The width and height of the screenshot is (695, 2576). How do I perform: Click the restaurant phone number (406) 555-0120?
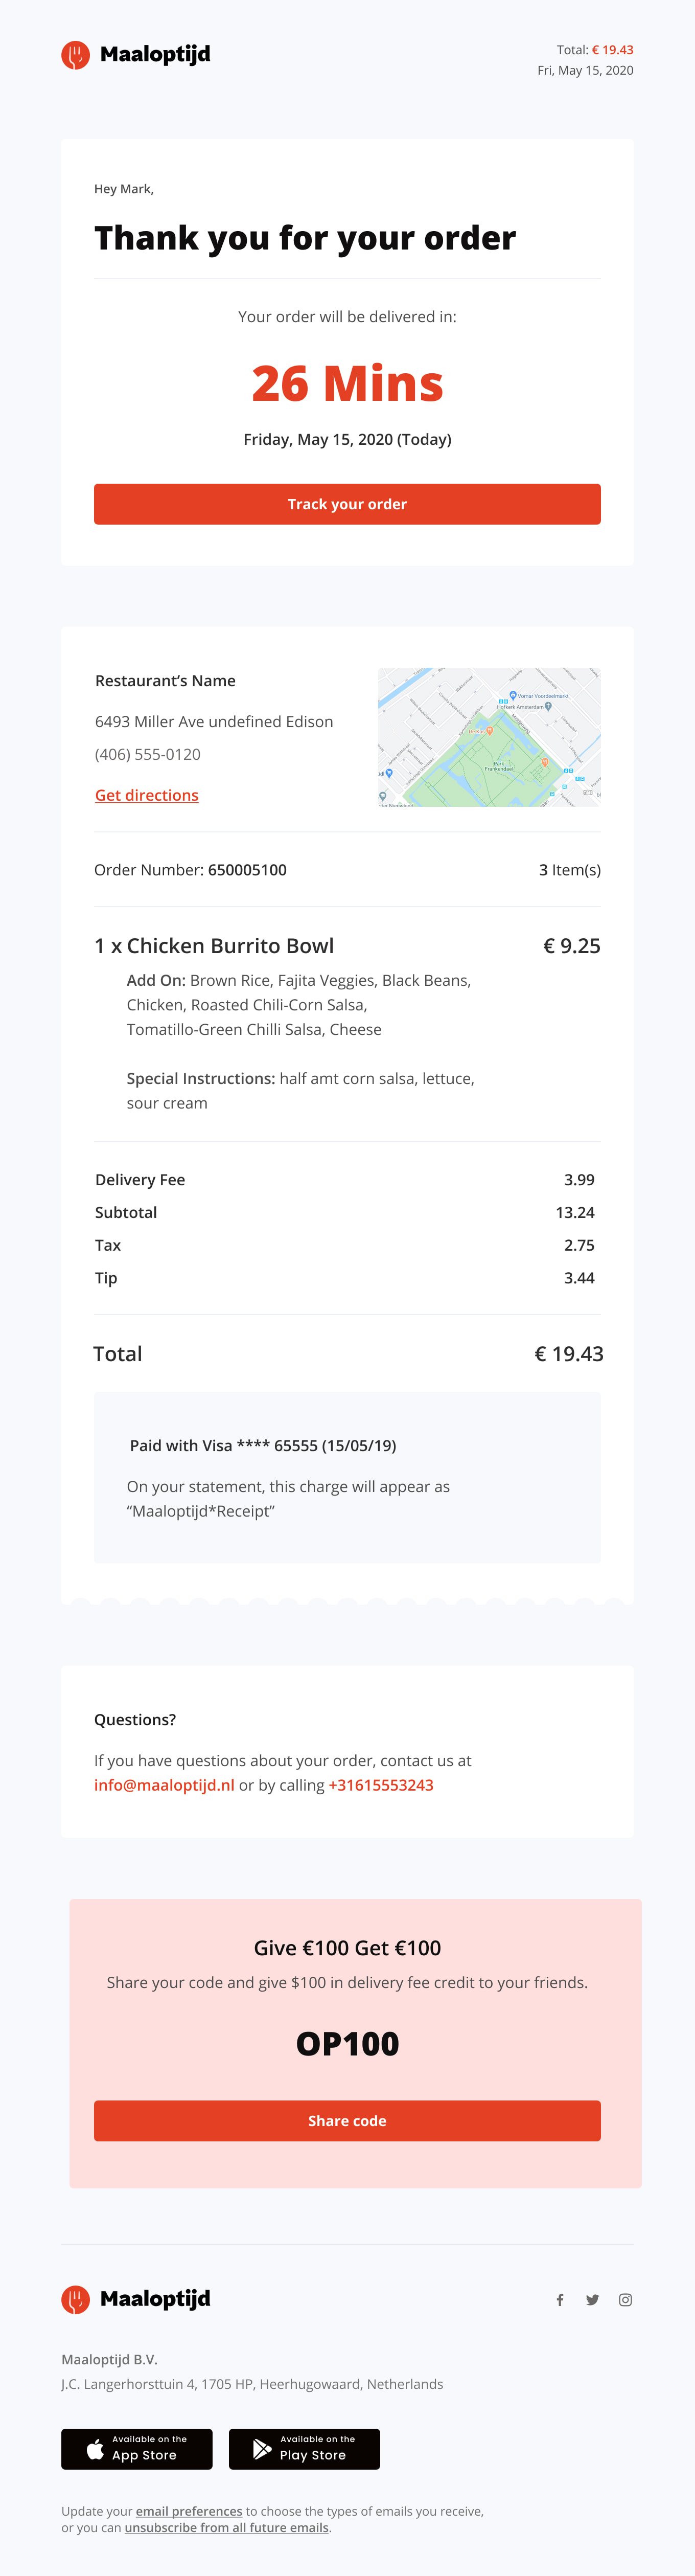(148, 754)
